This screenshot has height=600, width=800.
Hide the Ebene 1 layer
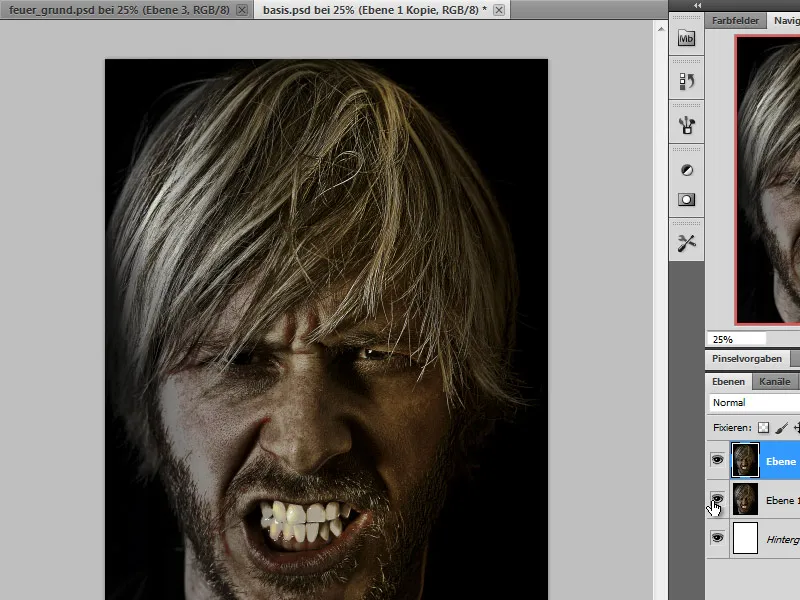tap(717, 500)
